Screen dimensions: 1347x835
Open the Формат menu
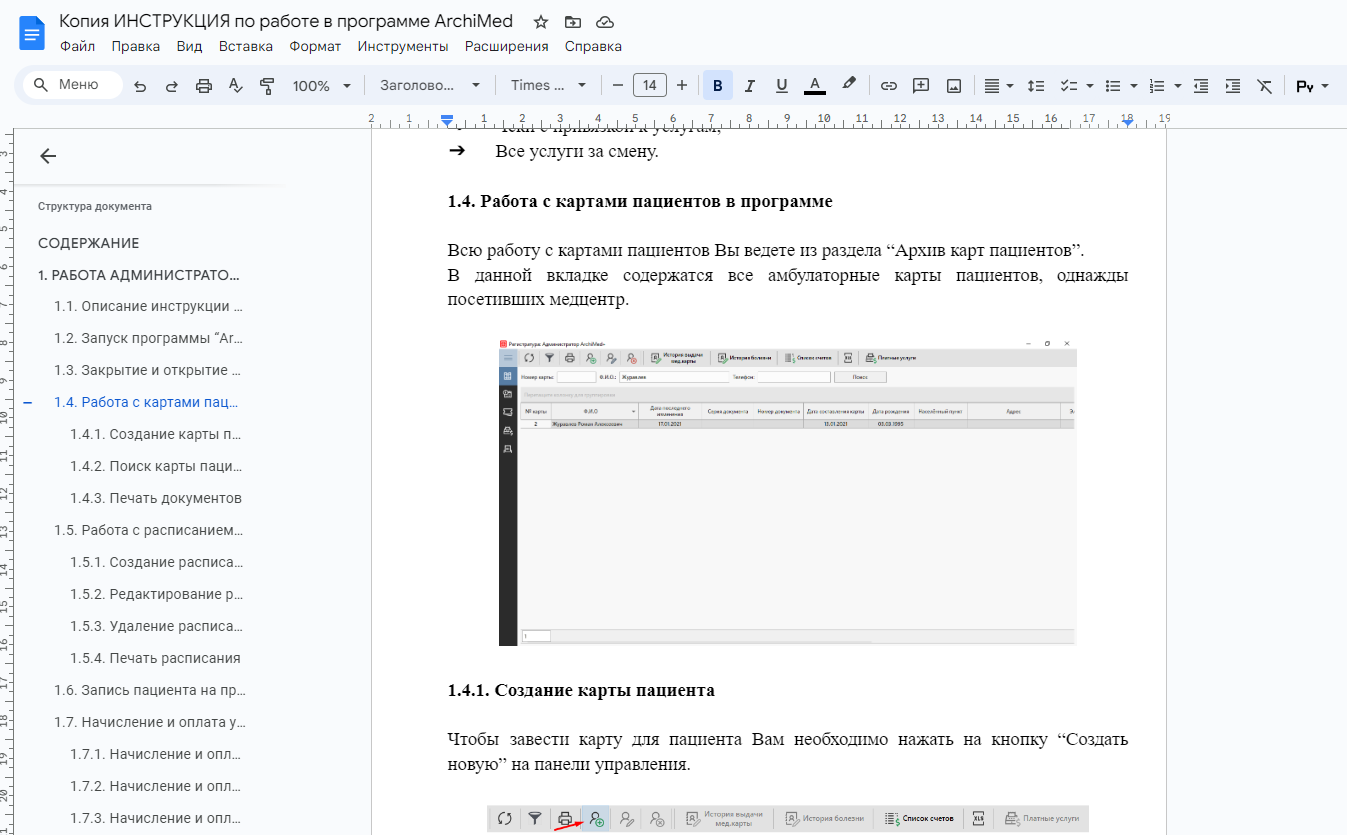[x=315, y=46]
